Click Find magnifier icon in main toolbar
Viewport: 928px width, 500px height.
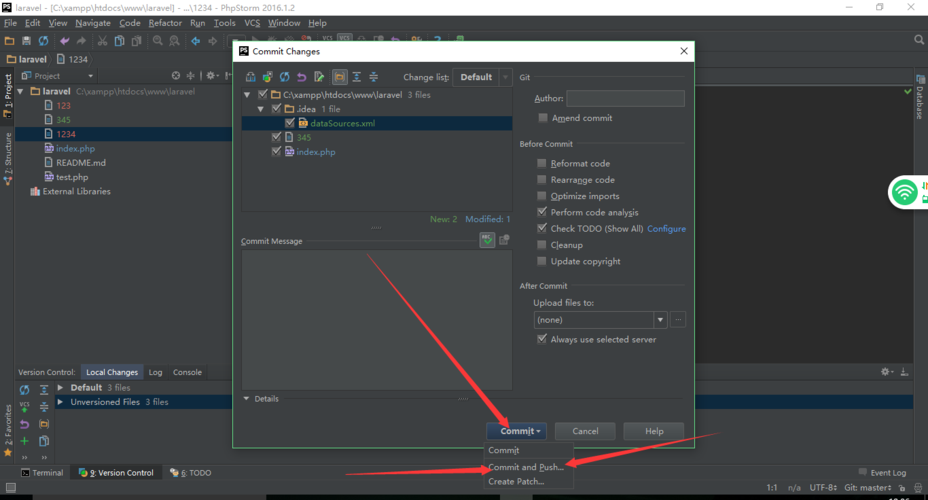click(157, 41)
